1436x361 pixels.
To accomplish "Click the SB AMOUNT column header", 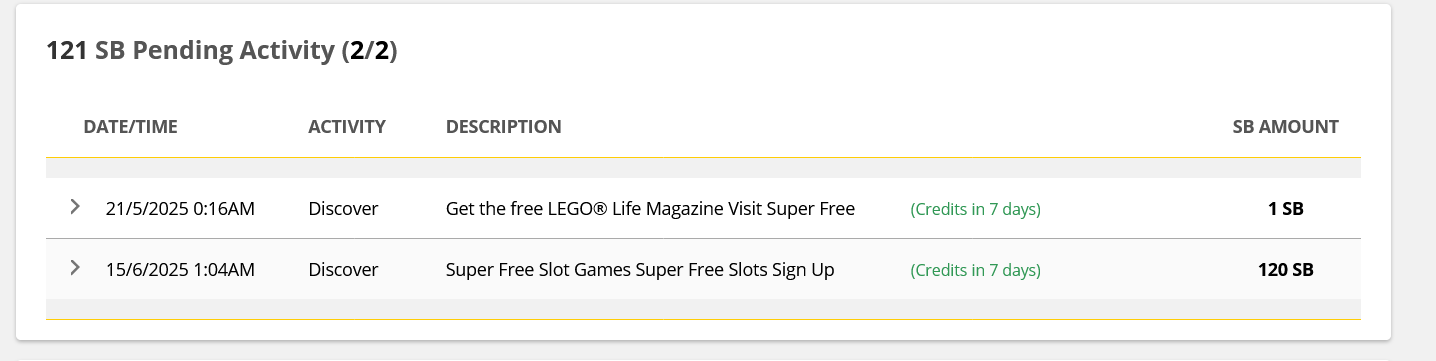I will point(1285,127).
